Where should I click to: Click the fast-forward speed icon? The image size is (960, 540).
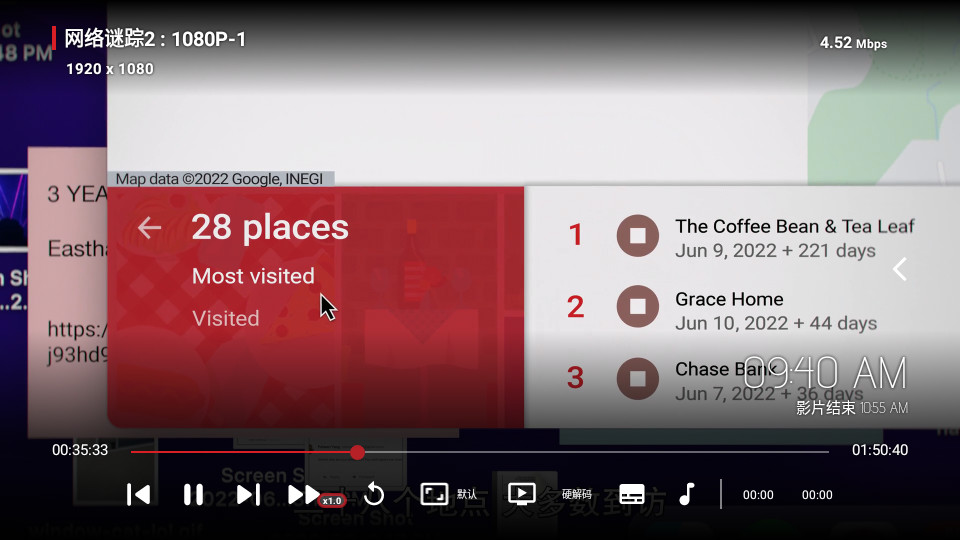coord(303,494)
